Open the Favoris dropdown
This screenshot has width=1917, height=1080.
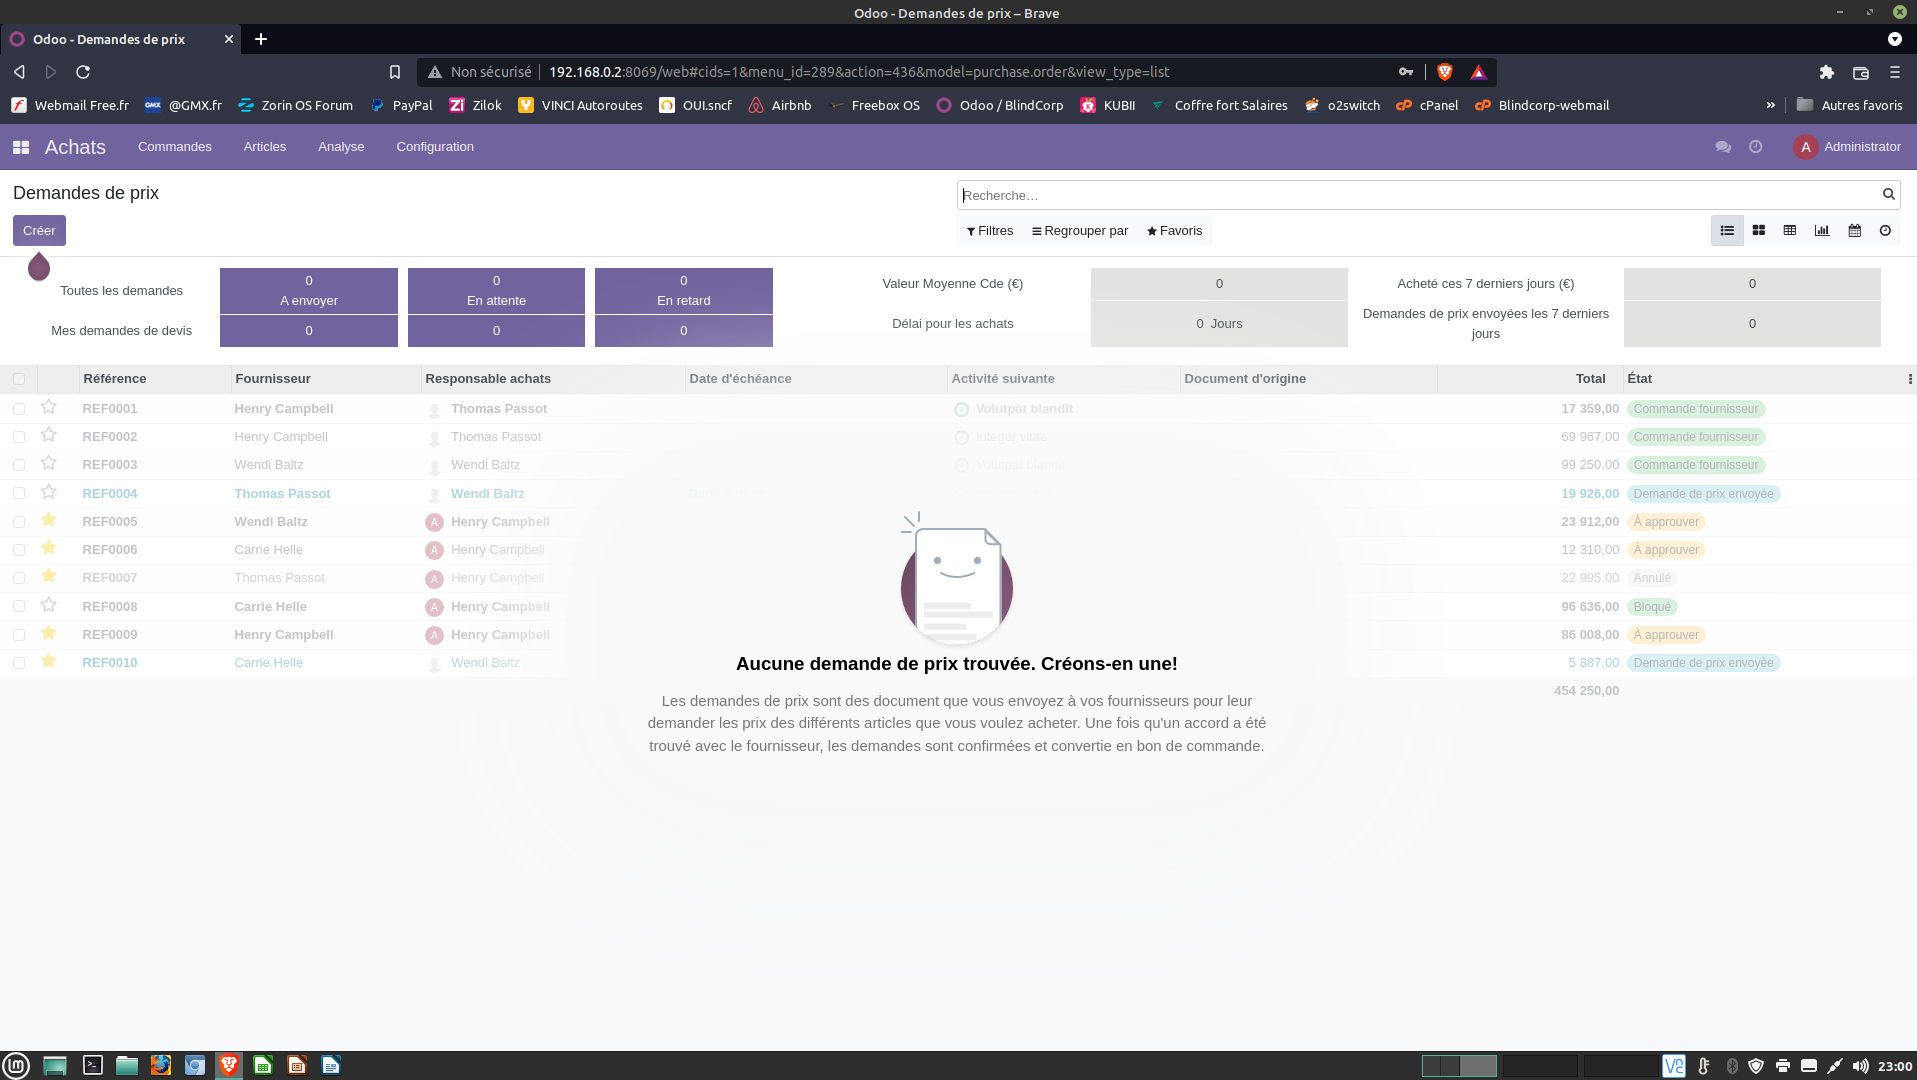coord(1174,231)
